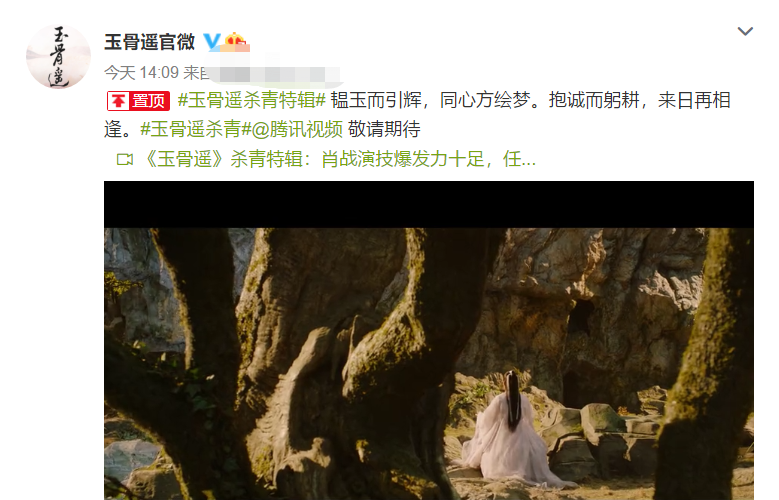Click the red up-arrow pin icon
The image size is (779, 500).
click(x=118, y=101)
